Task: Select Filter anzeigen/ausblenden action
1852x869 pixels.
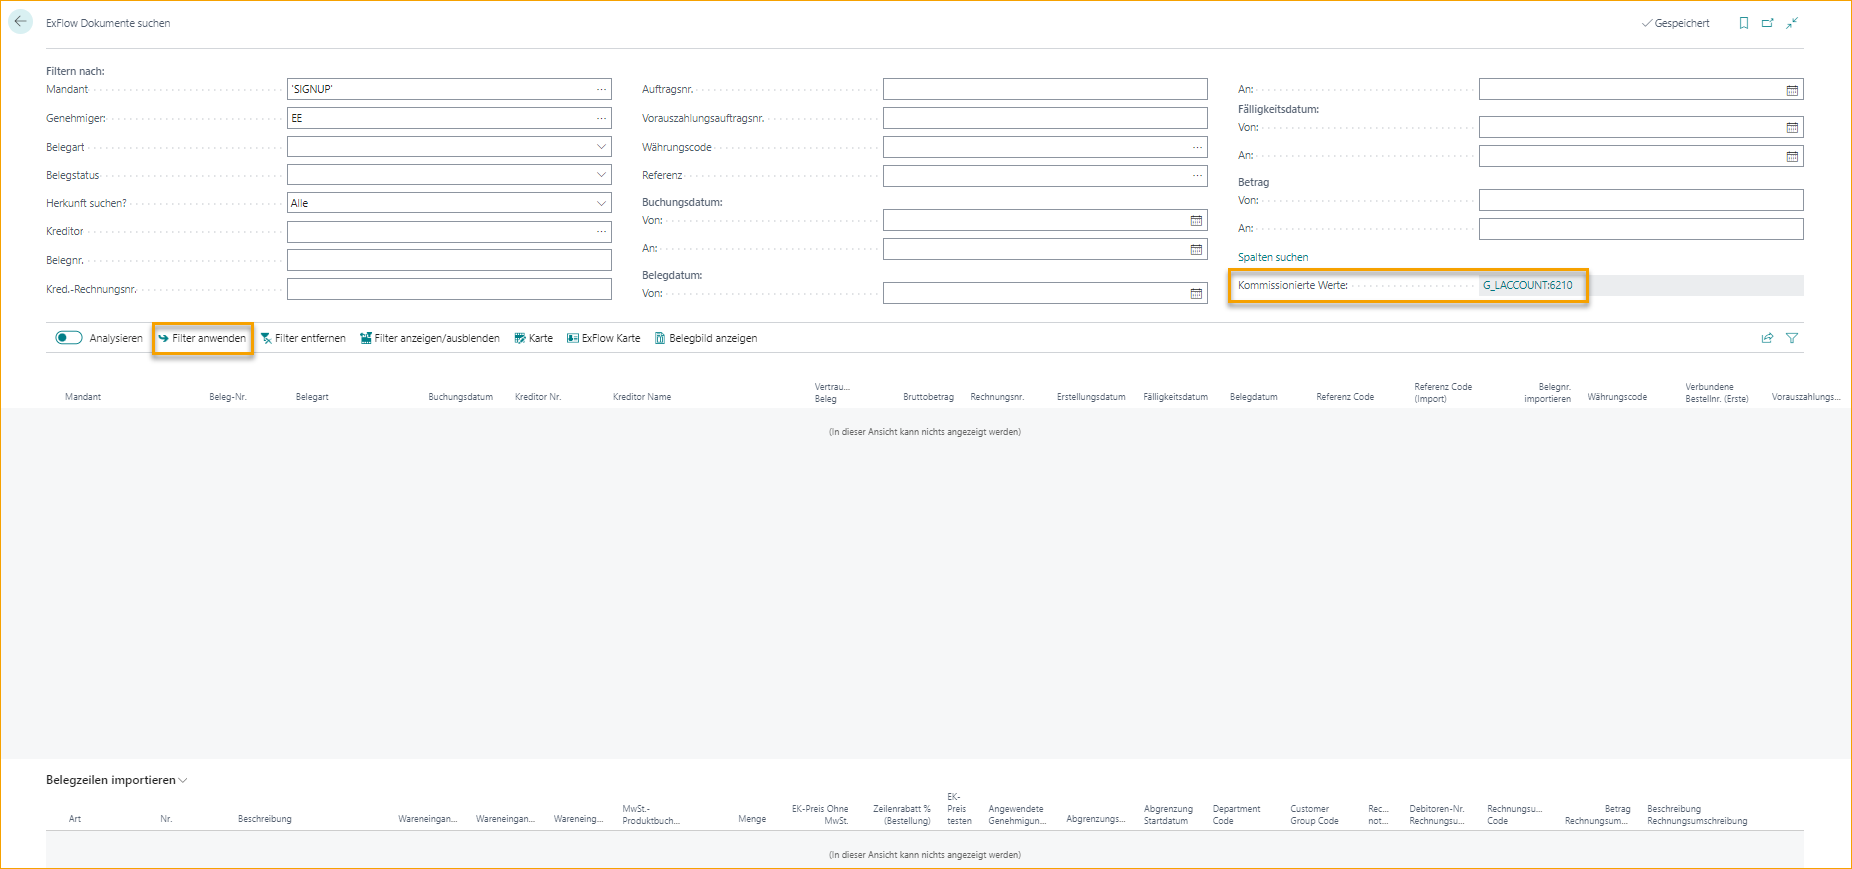Action: pos(430,338)
